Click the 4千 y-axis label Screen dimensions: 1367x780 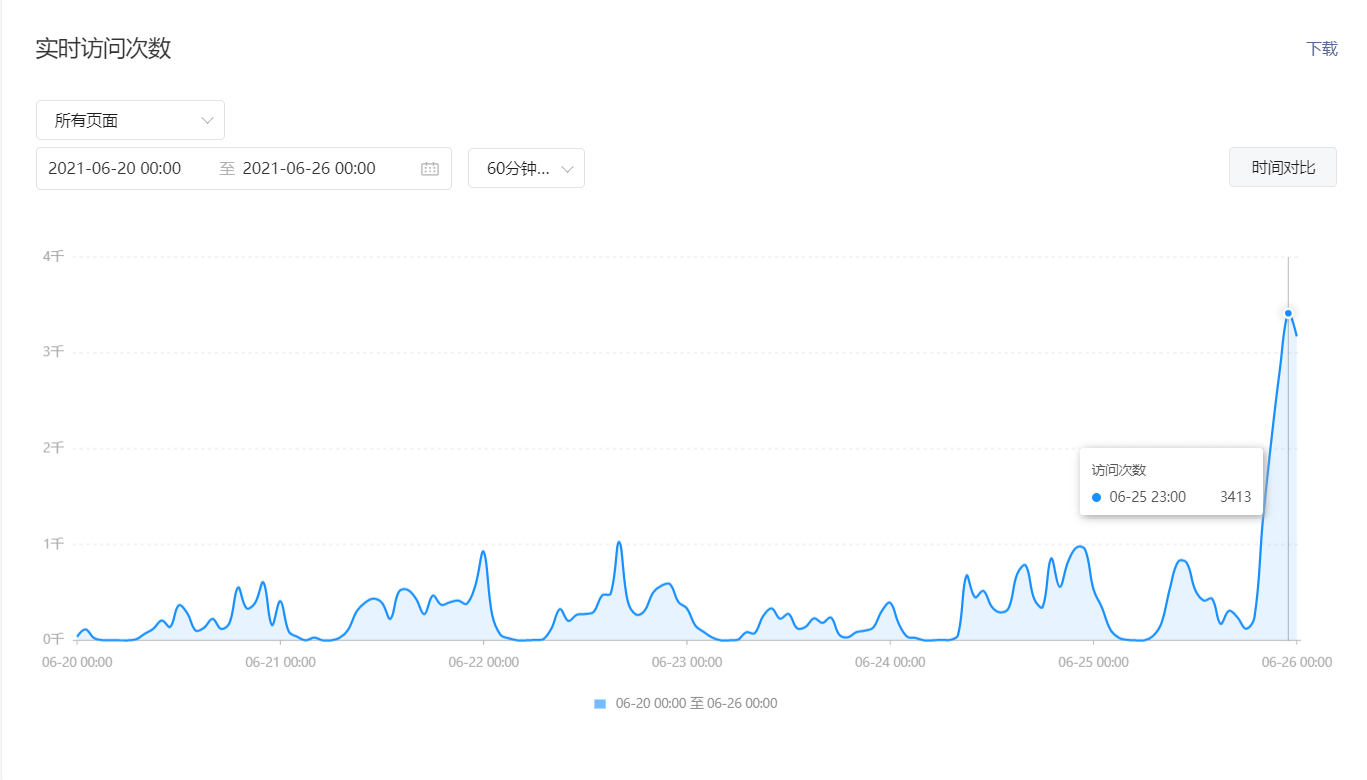[x=53, y=256]
